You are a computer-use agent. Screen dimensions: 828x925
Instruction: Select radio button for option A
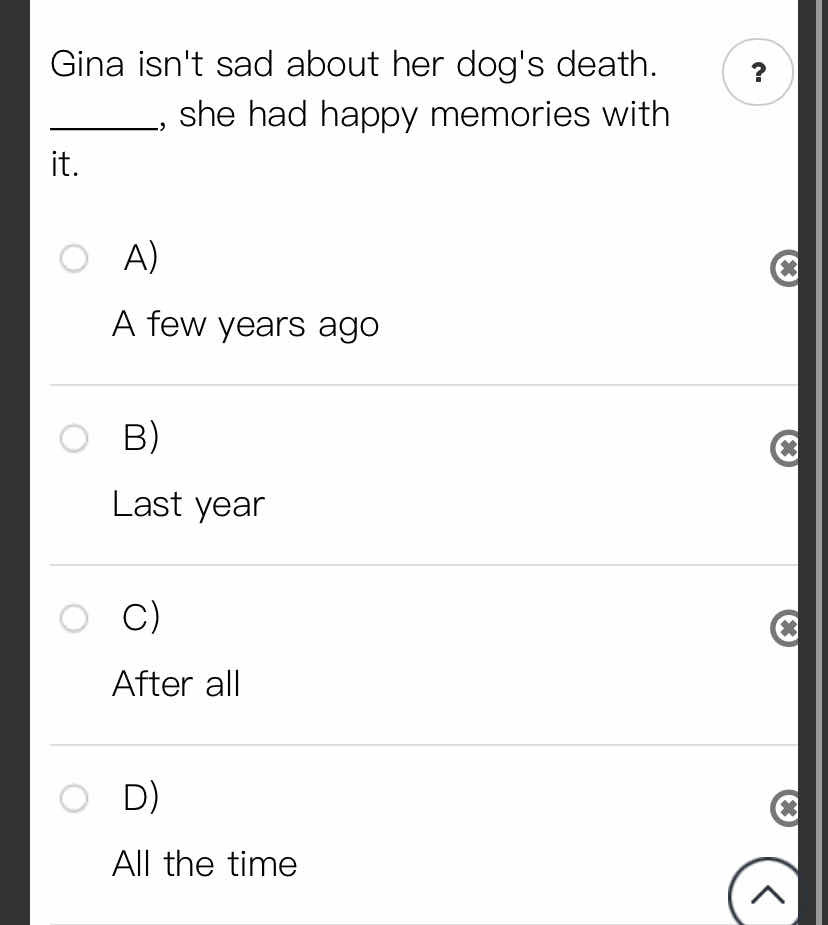74,258
